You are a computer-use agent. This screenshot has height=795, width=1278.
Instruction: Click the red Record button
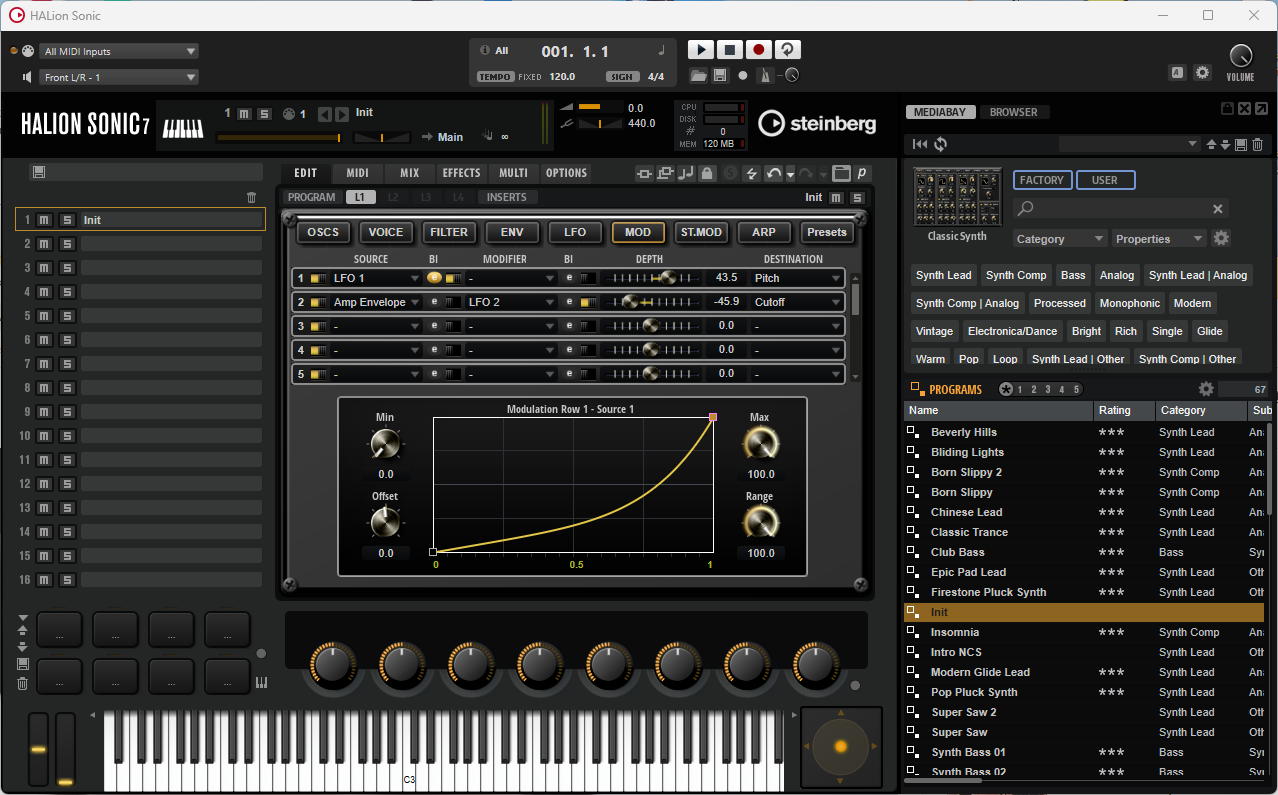click(x=759, y=50)
